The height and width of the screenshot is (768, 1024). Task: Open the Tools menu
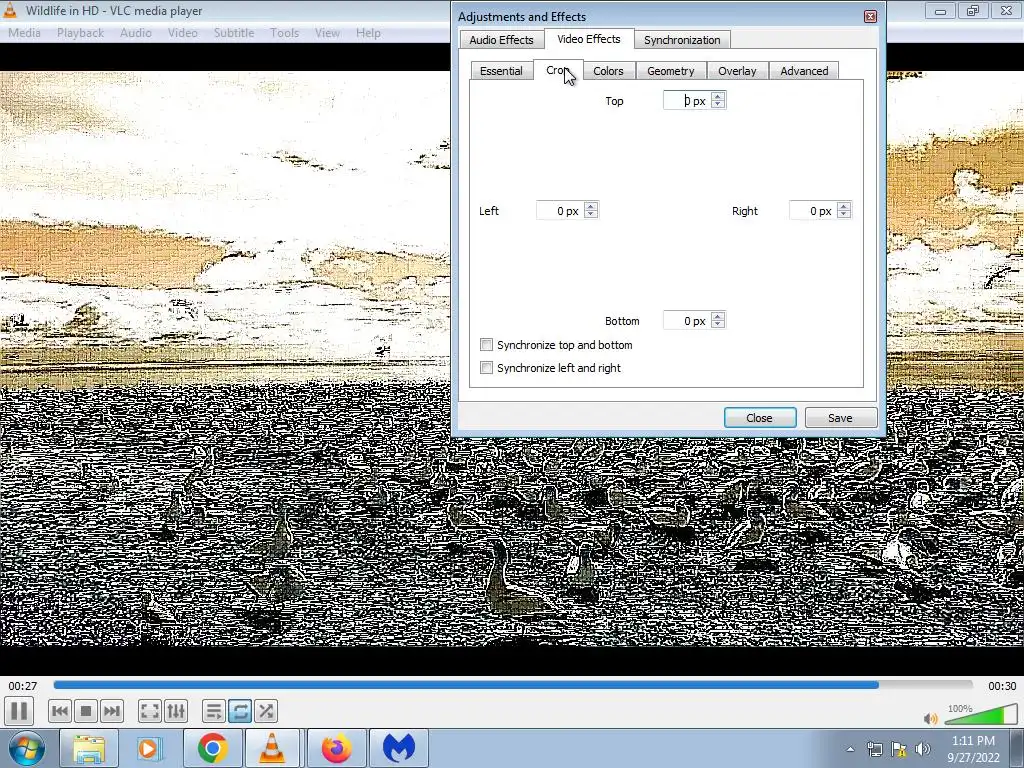point(285,33)
